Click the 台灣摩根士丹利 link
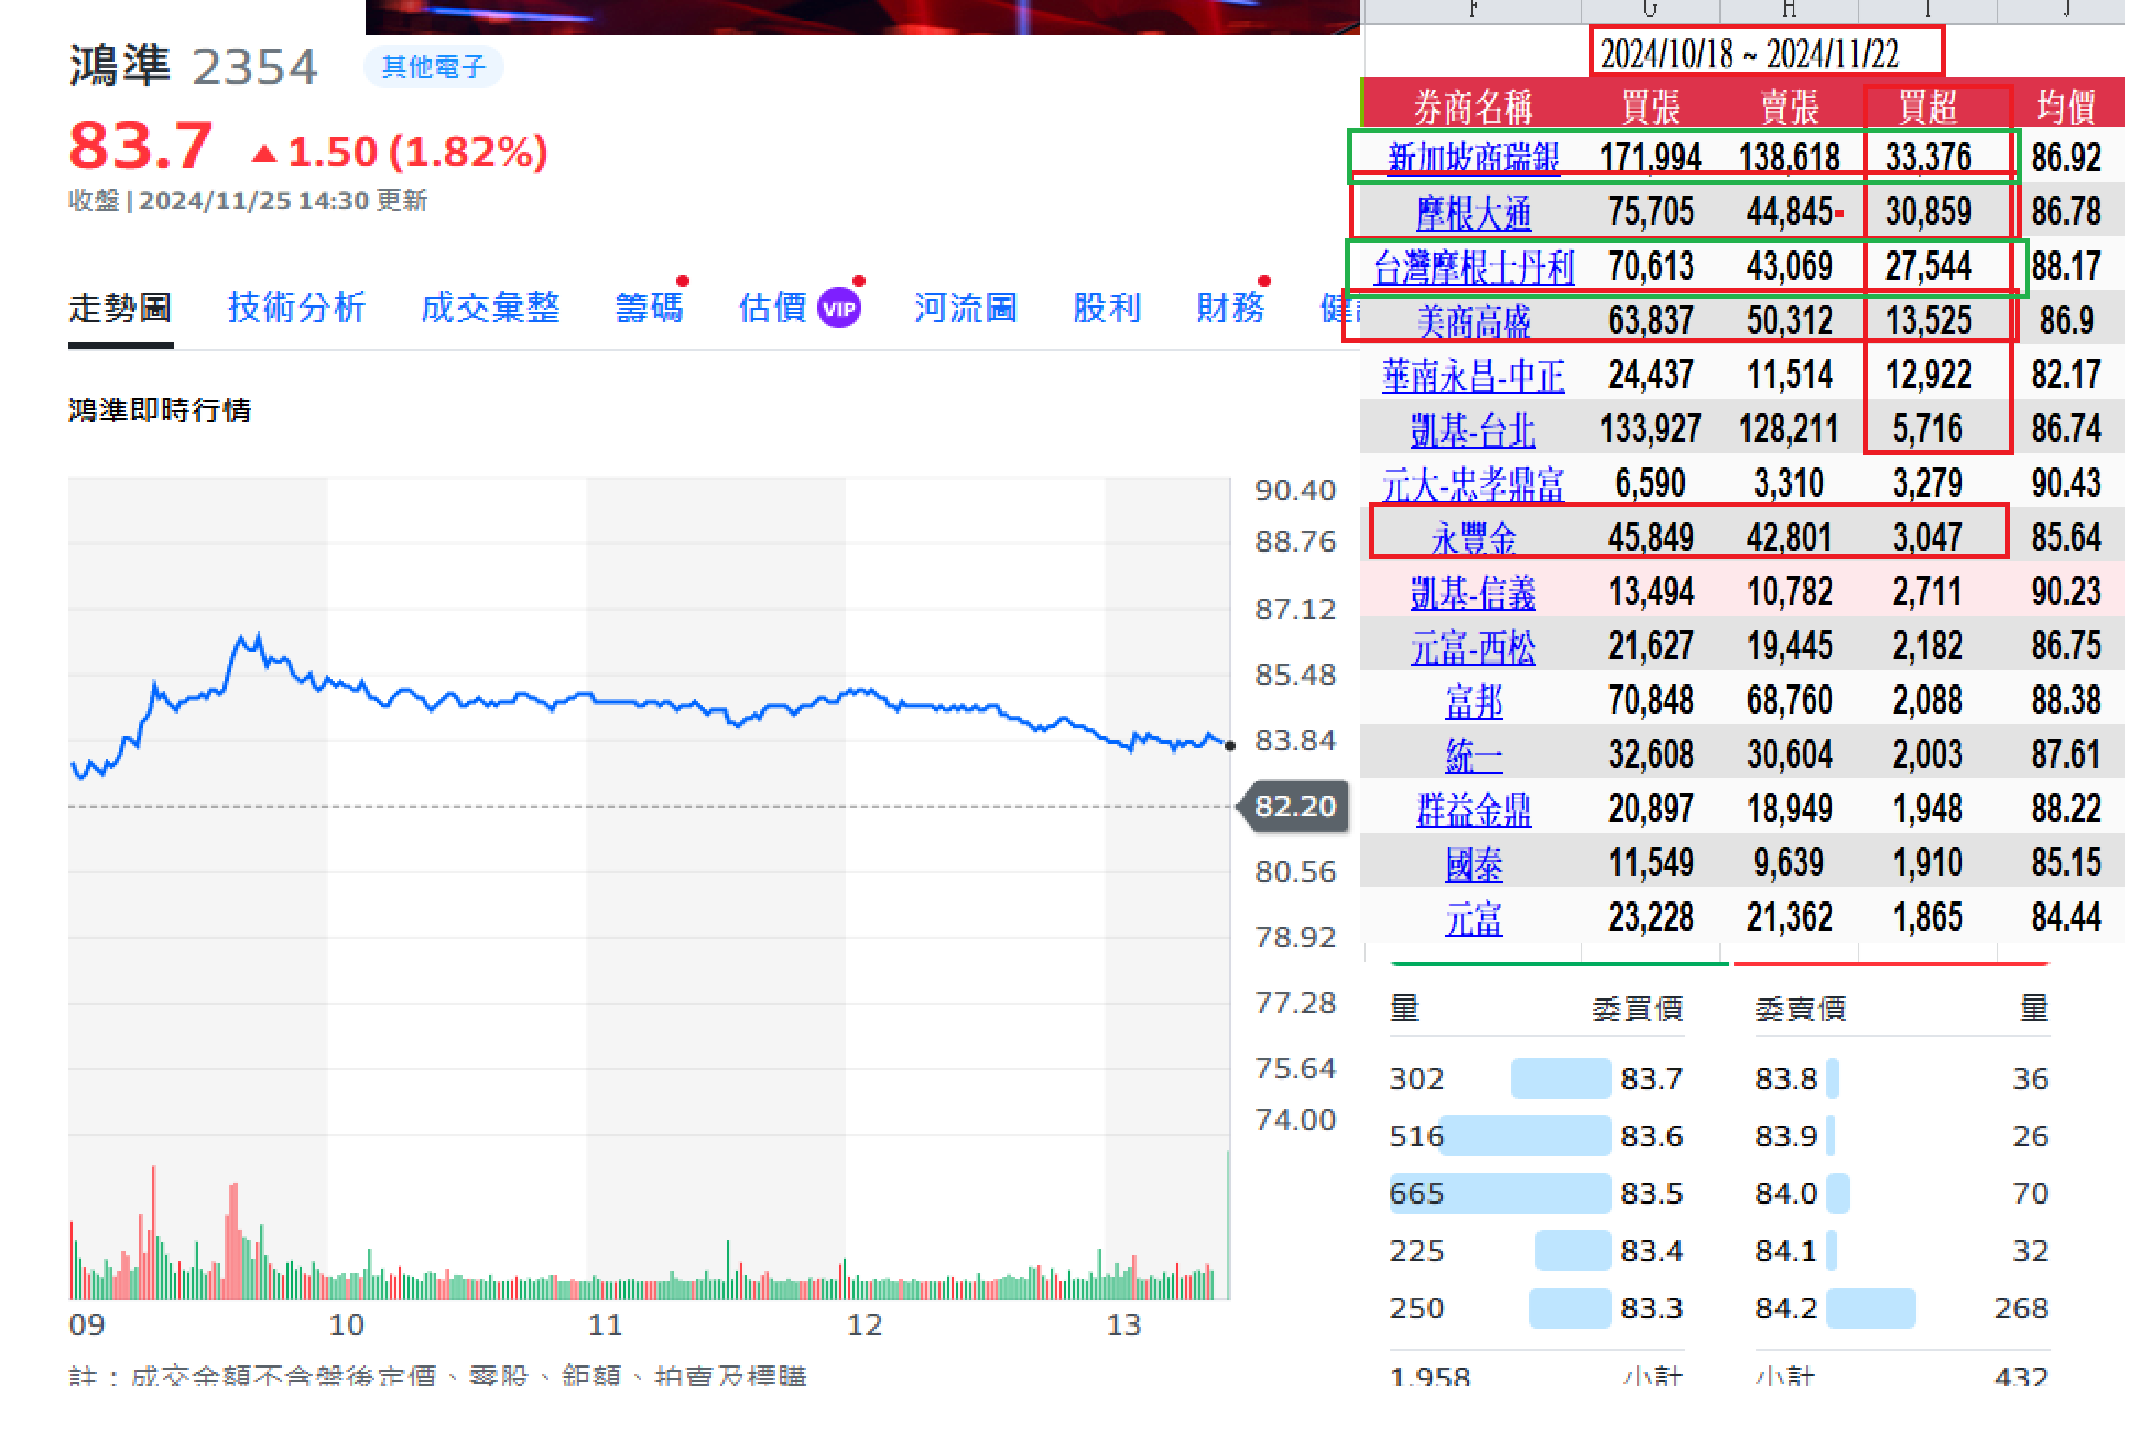Image resolution: width=2143 pixels, height=1447 pixels. click(1473, 267)
